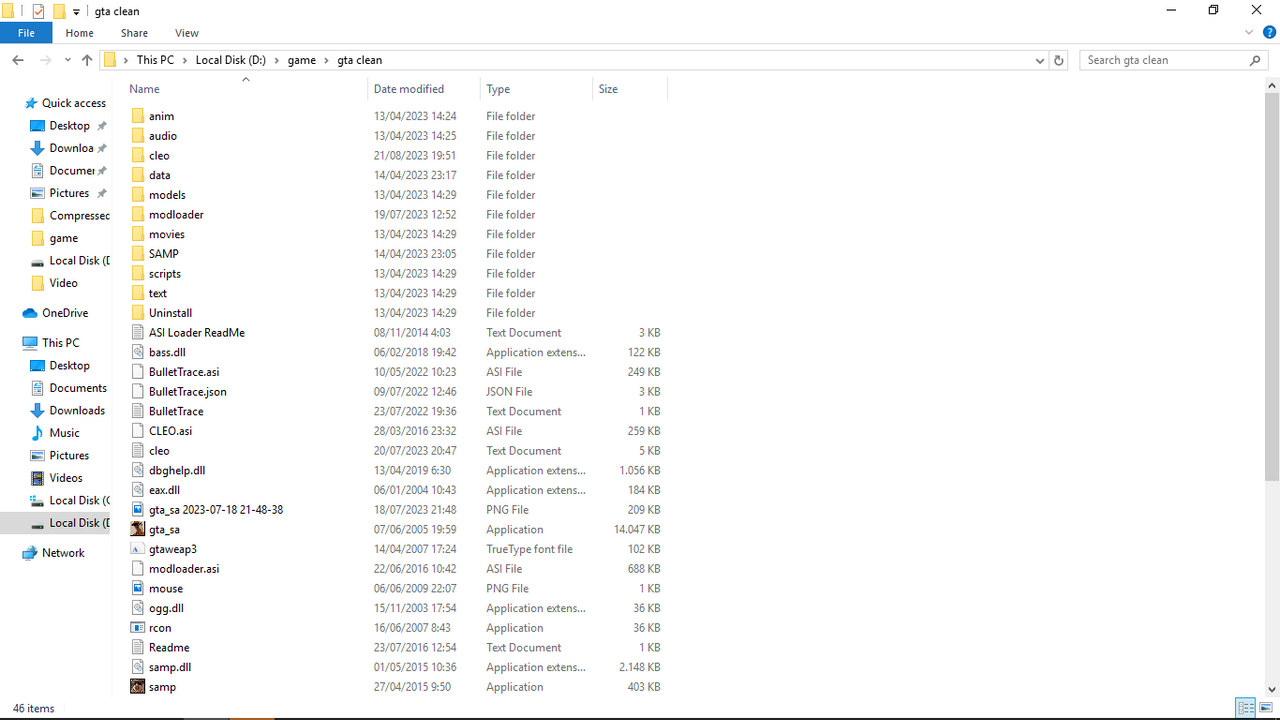
Task: Click the Network icon in sidebar
Action: tap(30, 553)
